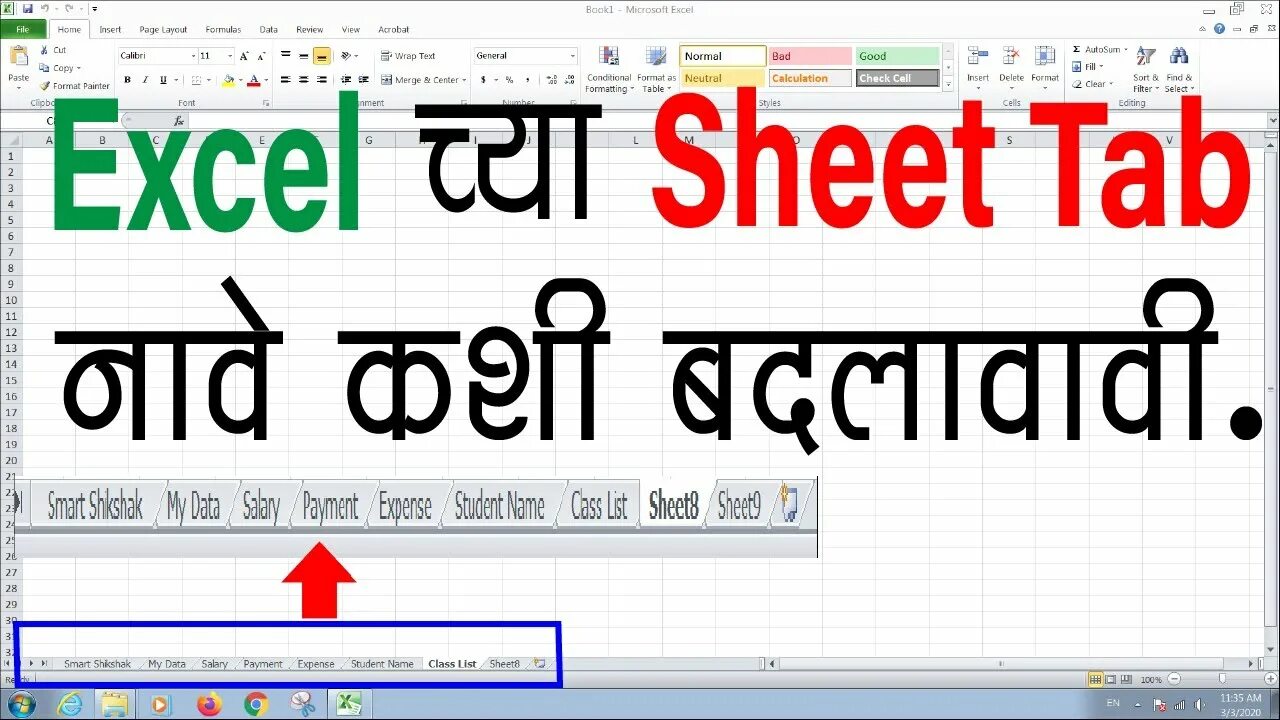1280x720 pixels.
Task: Click the zoom slider handle
Action: 1221,679
